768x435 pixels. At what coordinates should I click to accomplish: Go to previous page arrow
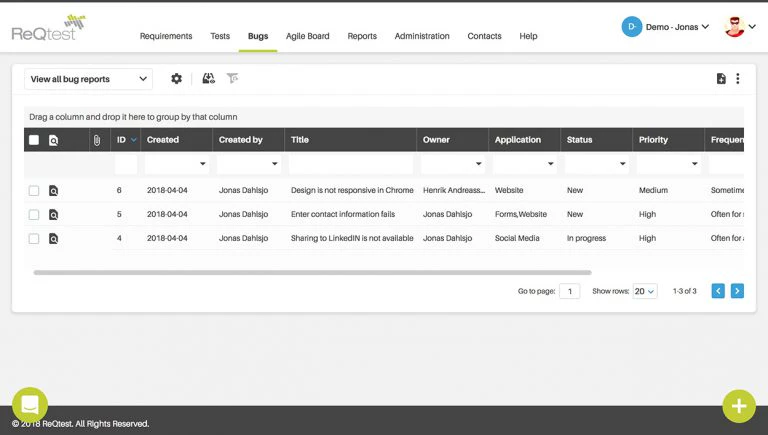(718, 291)
